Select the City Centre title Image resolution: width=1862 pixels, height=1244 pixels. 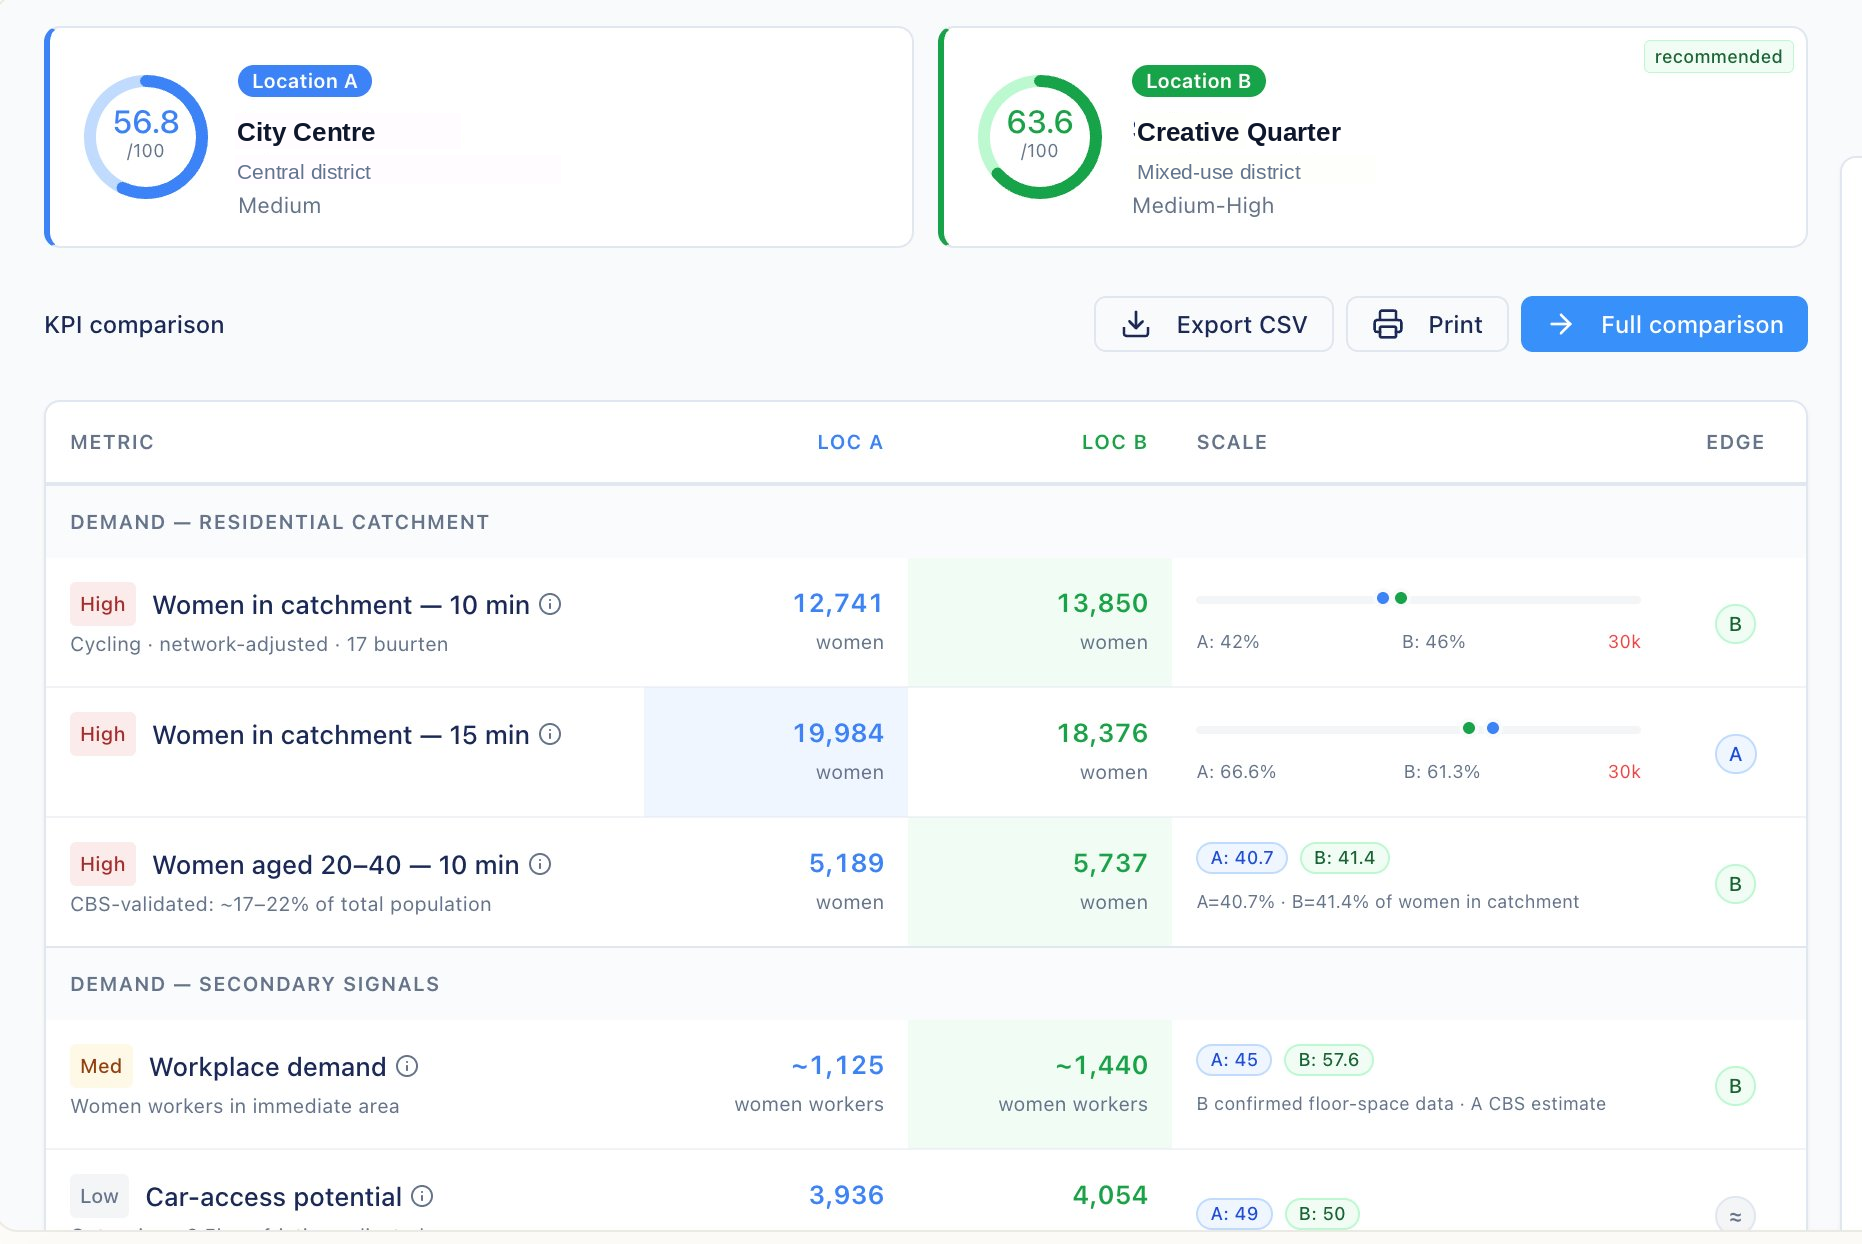[x=306, y=132]
